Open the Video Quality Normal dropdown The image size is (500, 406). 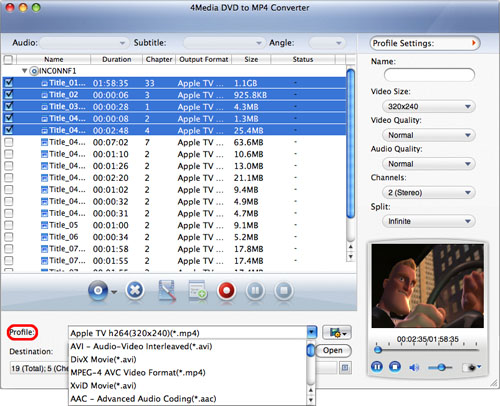pos(428,135)
